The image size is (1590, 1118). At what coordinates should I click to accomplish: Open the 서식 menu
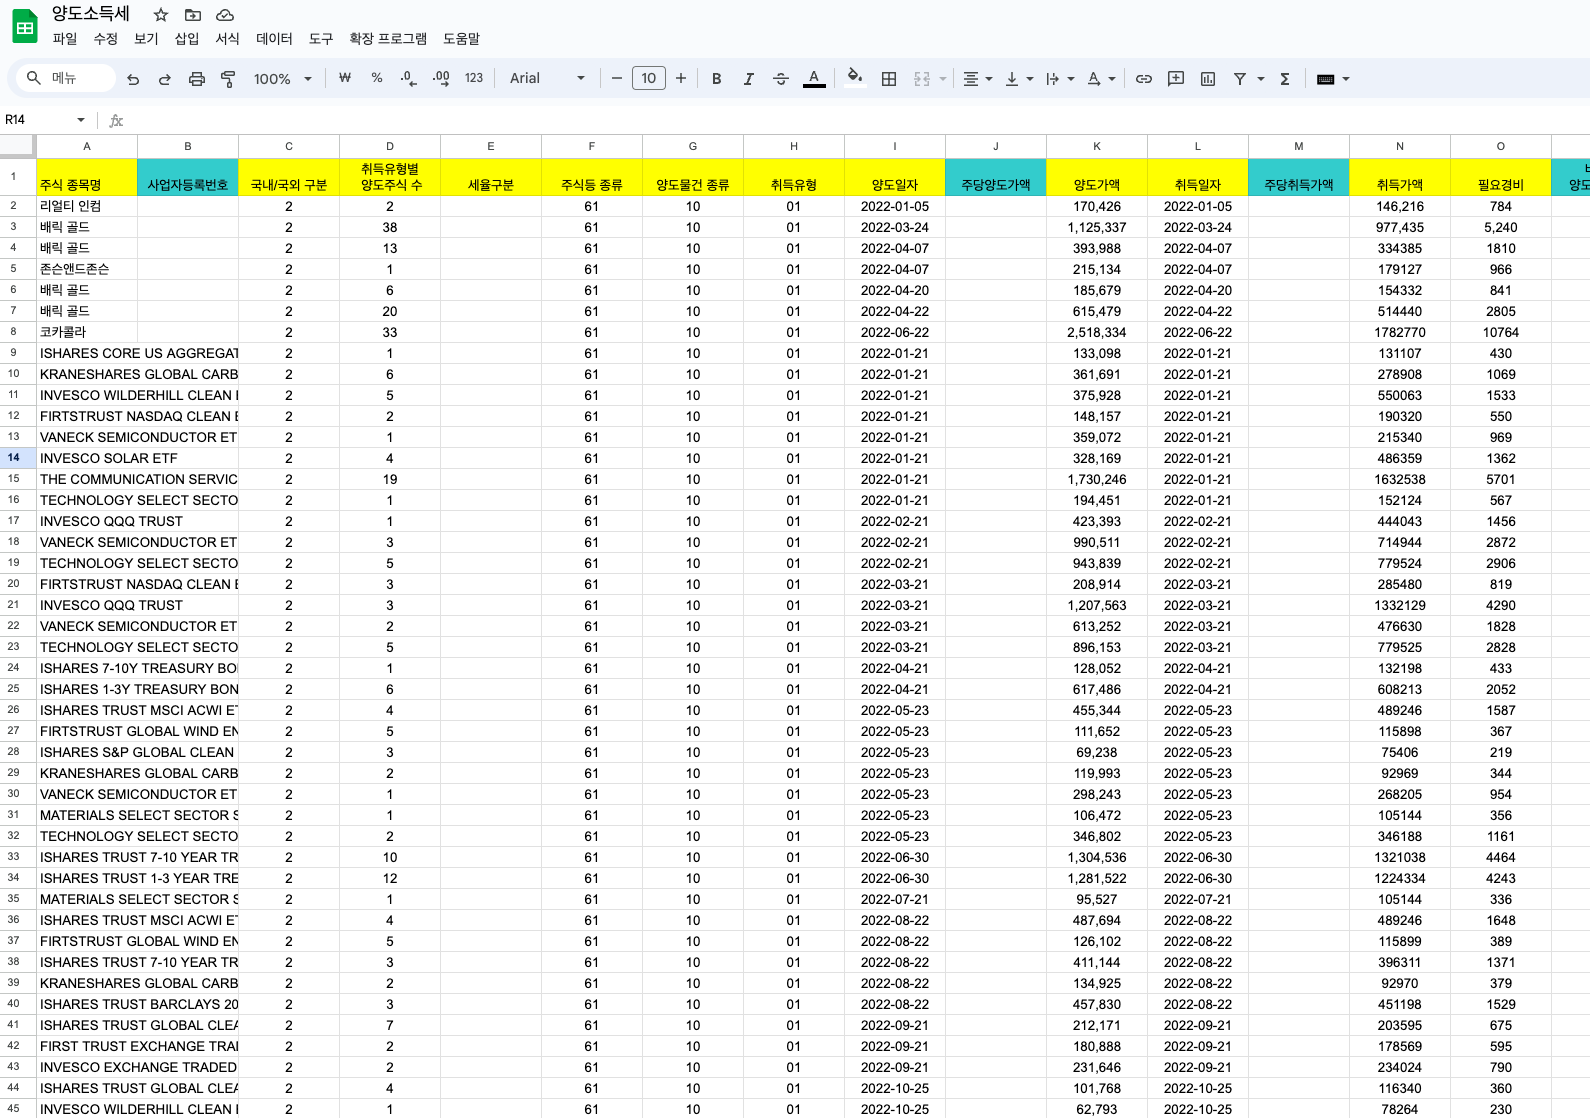pos(228,39)
